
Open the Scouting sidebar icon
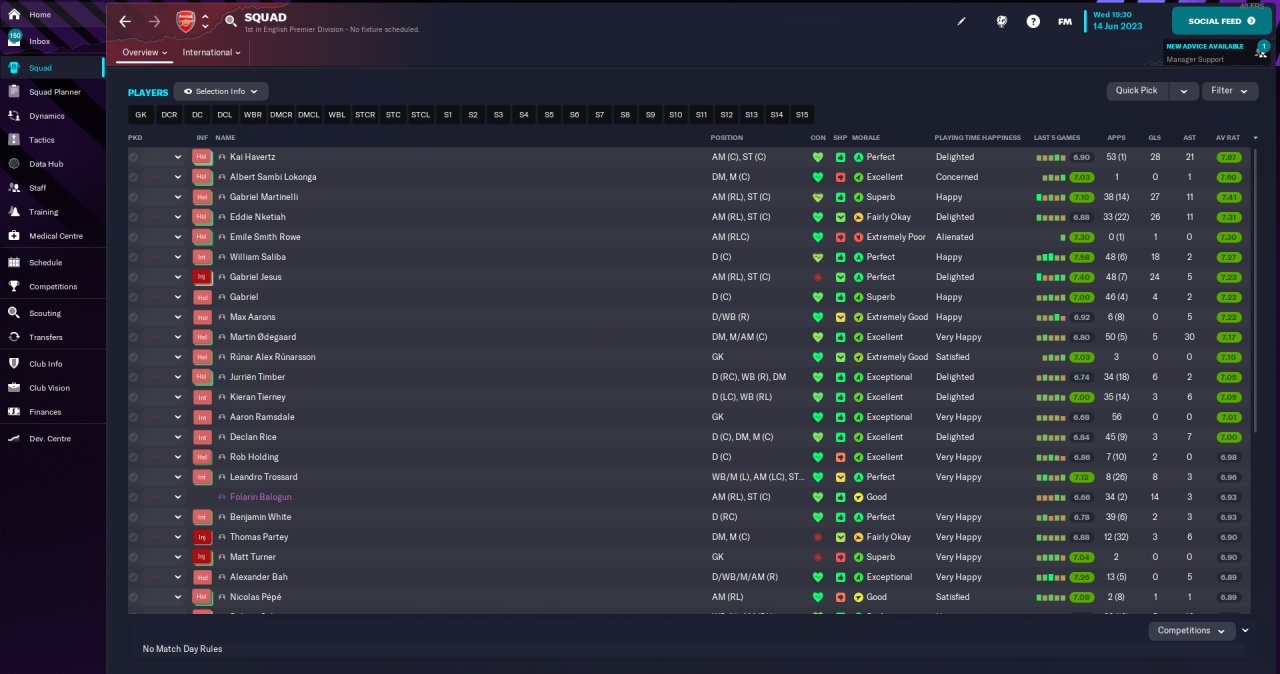coord(14,313)
